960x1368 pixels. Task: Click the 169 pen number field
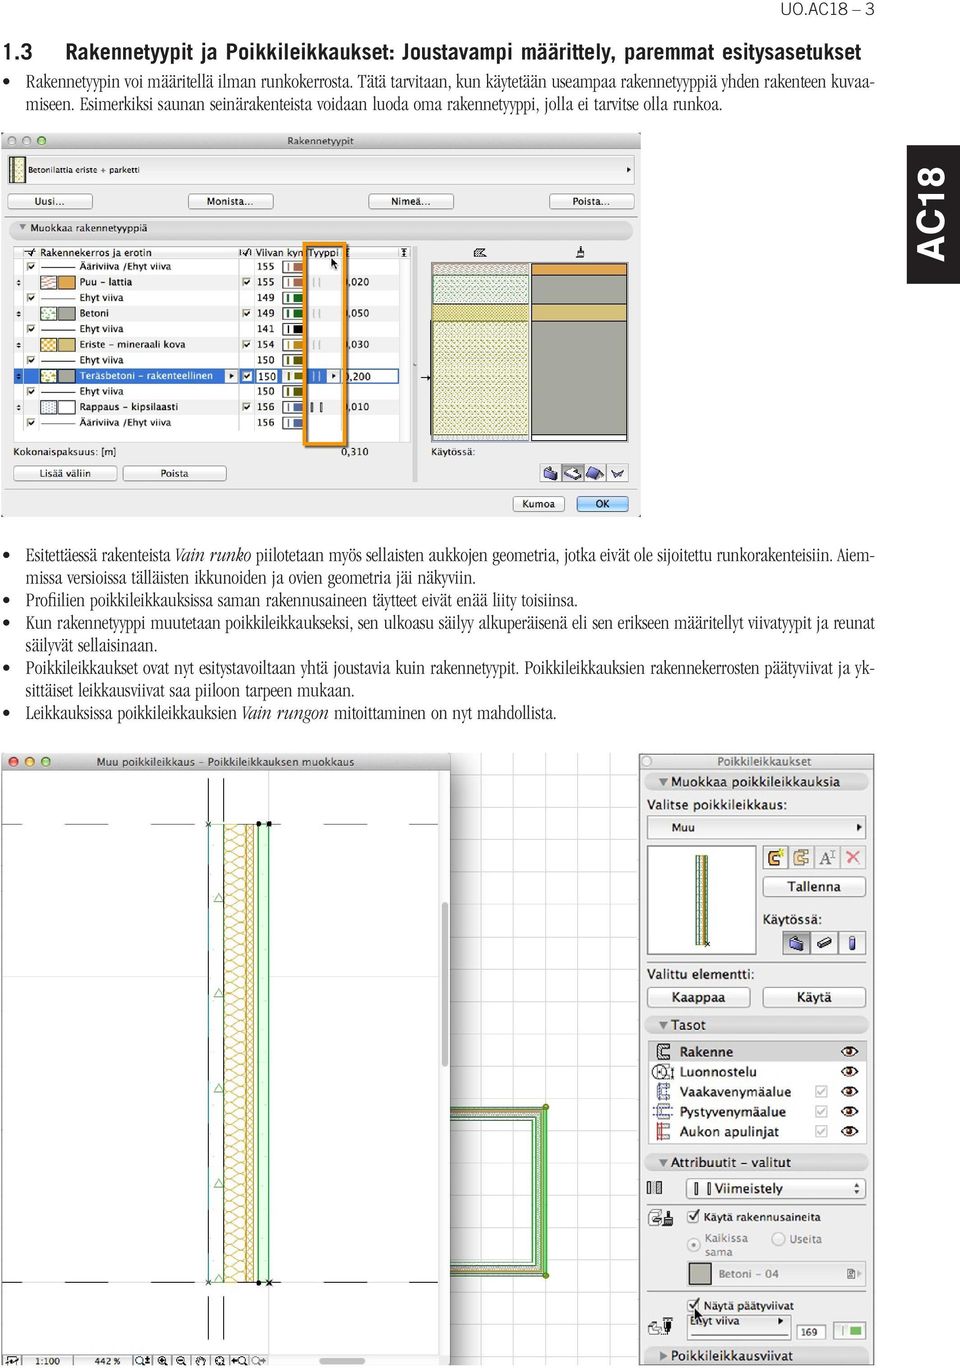[x=810, y=1331]
